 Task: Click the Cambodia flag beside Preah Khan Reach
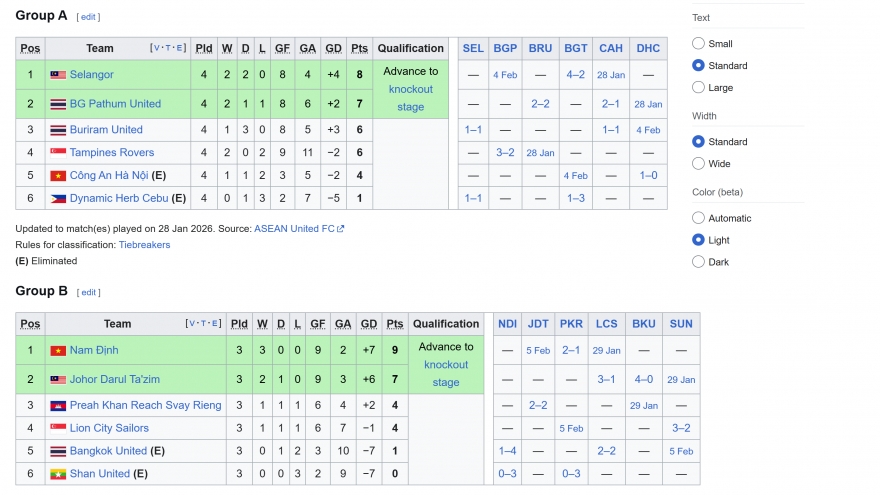click(x=58, y=405)
